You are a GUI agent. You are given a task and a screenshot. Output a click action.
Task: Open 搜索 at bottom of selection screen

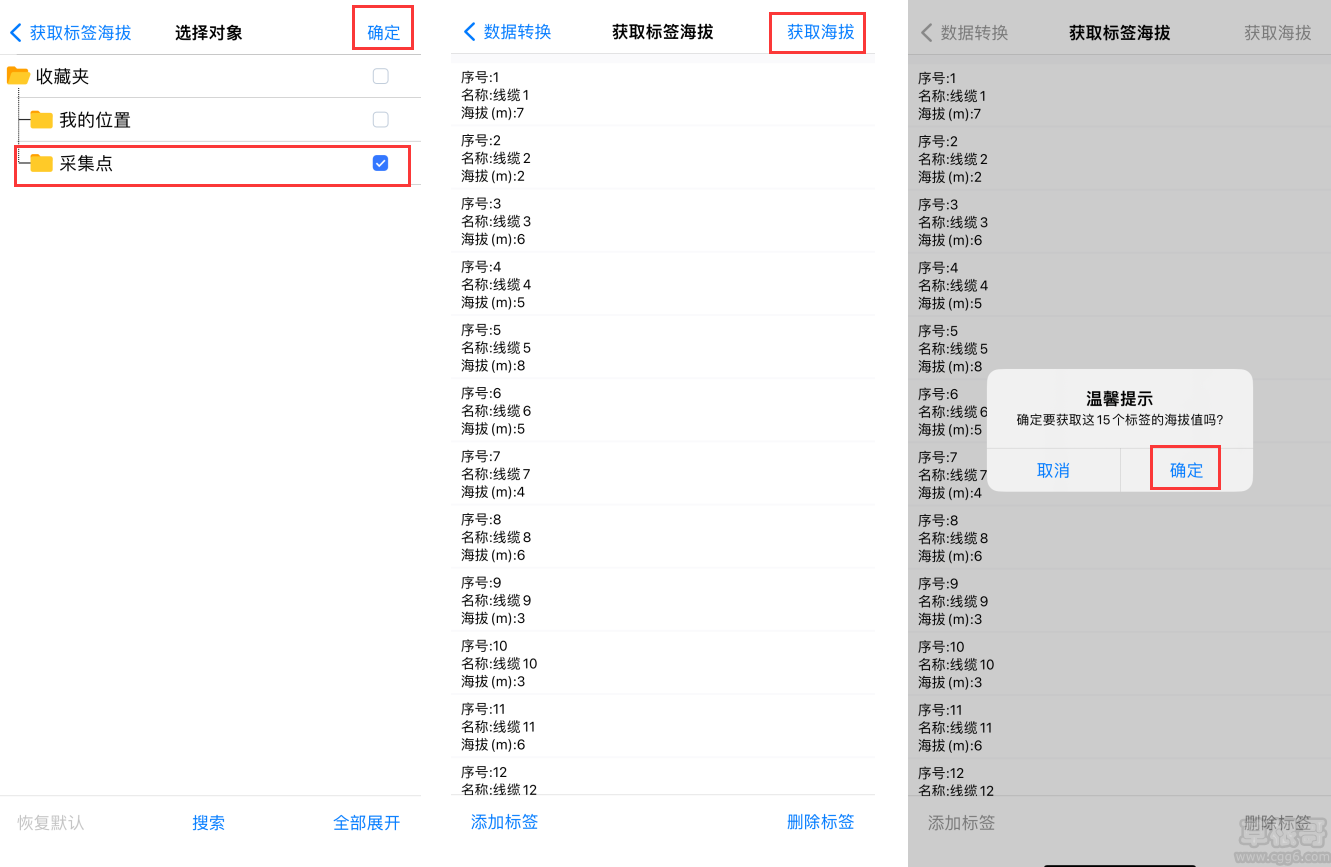click(209, 823)
